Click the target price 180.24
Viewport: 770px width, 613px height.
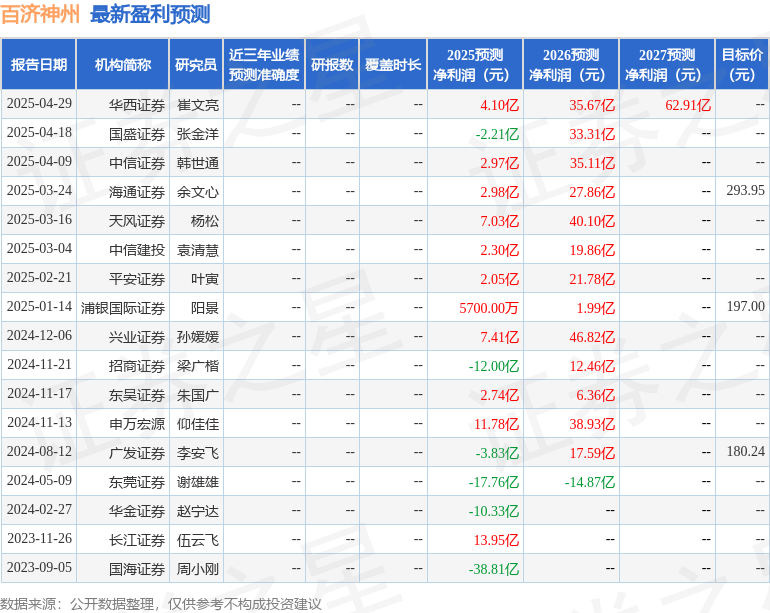coord(745,451)
